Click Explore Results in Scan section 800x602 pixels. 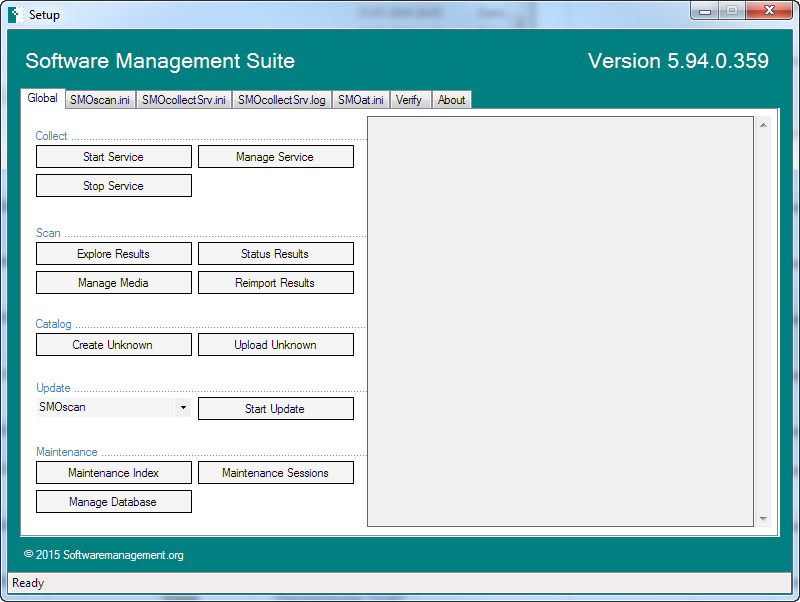point(113,254)
